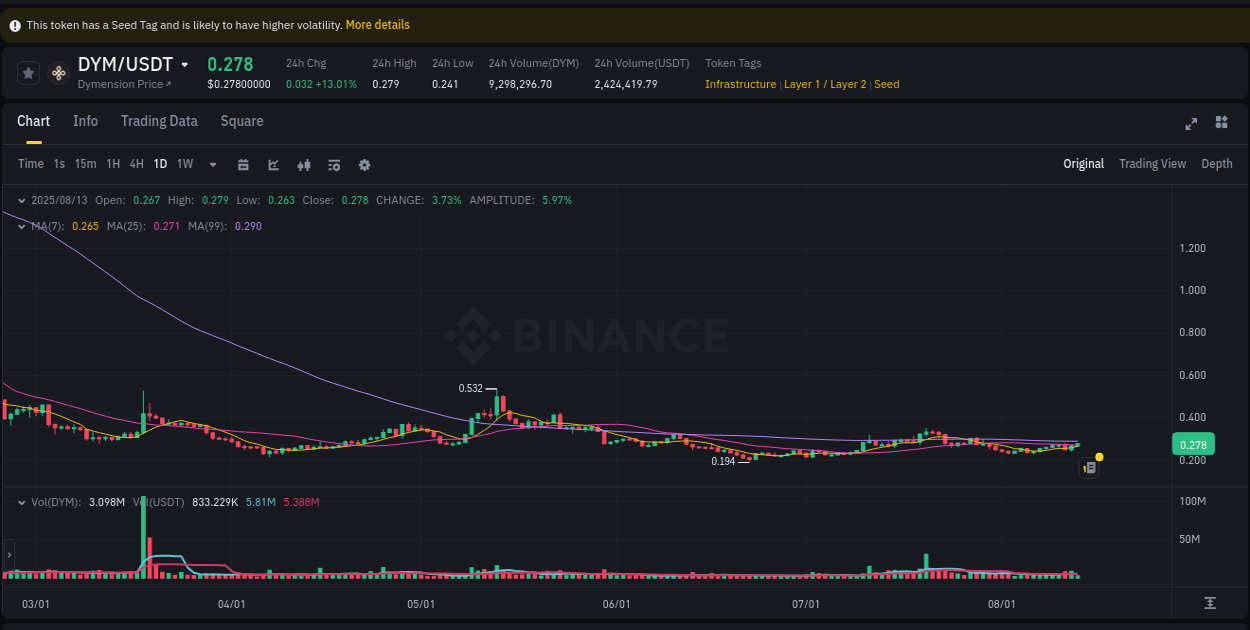
Task: Open the panel layout grid icon
Action: coord(1221,123)
